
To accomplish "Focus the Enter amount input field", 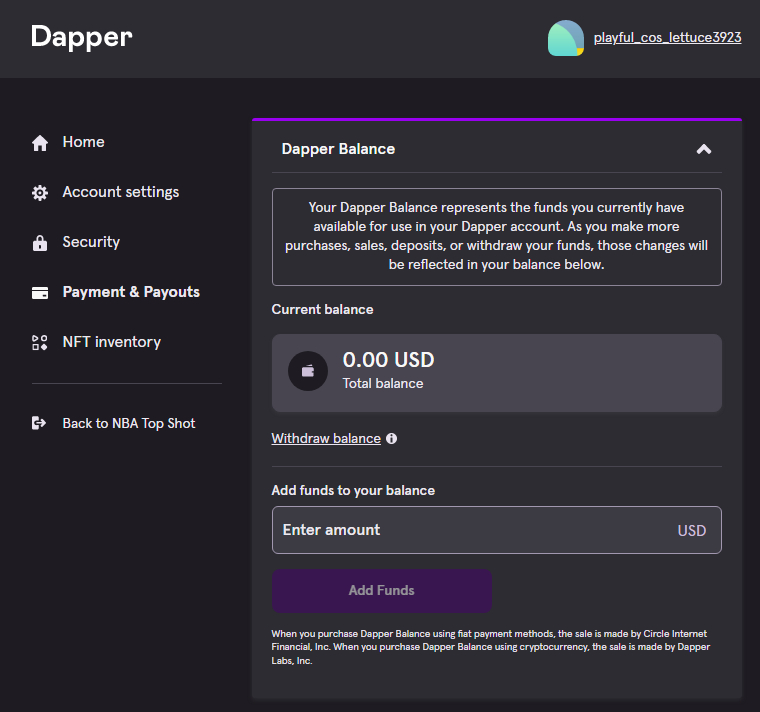I will click(x=497, y=530).
